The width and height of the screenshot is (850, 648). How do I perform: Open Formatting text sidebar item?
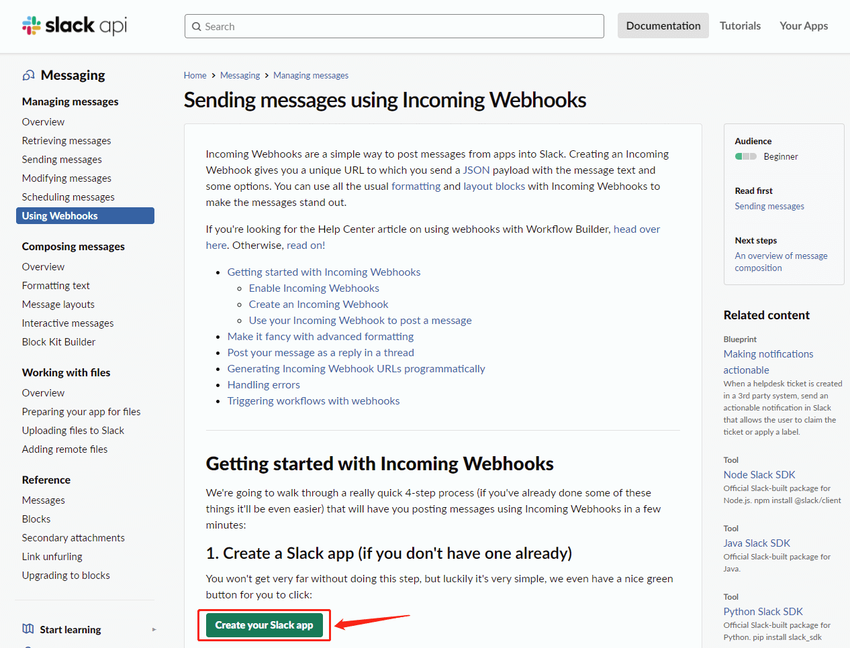55,286
